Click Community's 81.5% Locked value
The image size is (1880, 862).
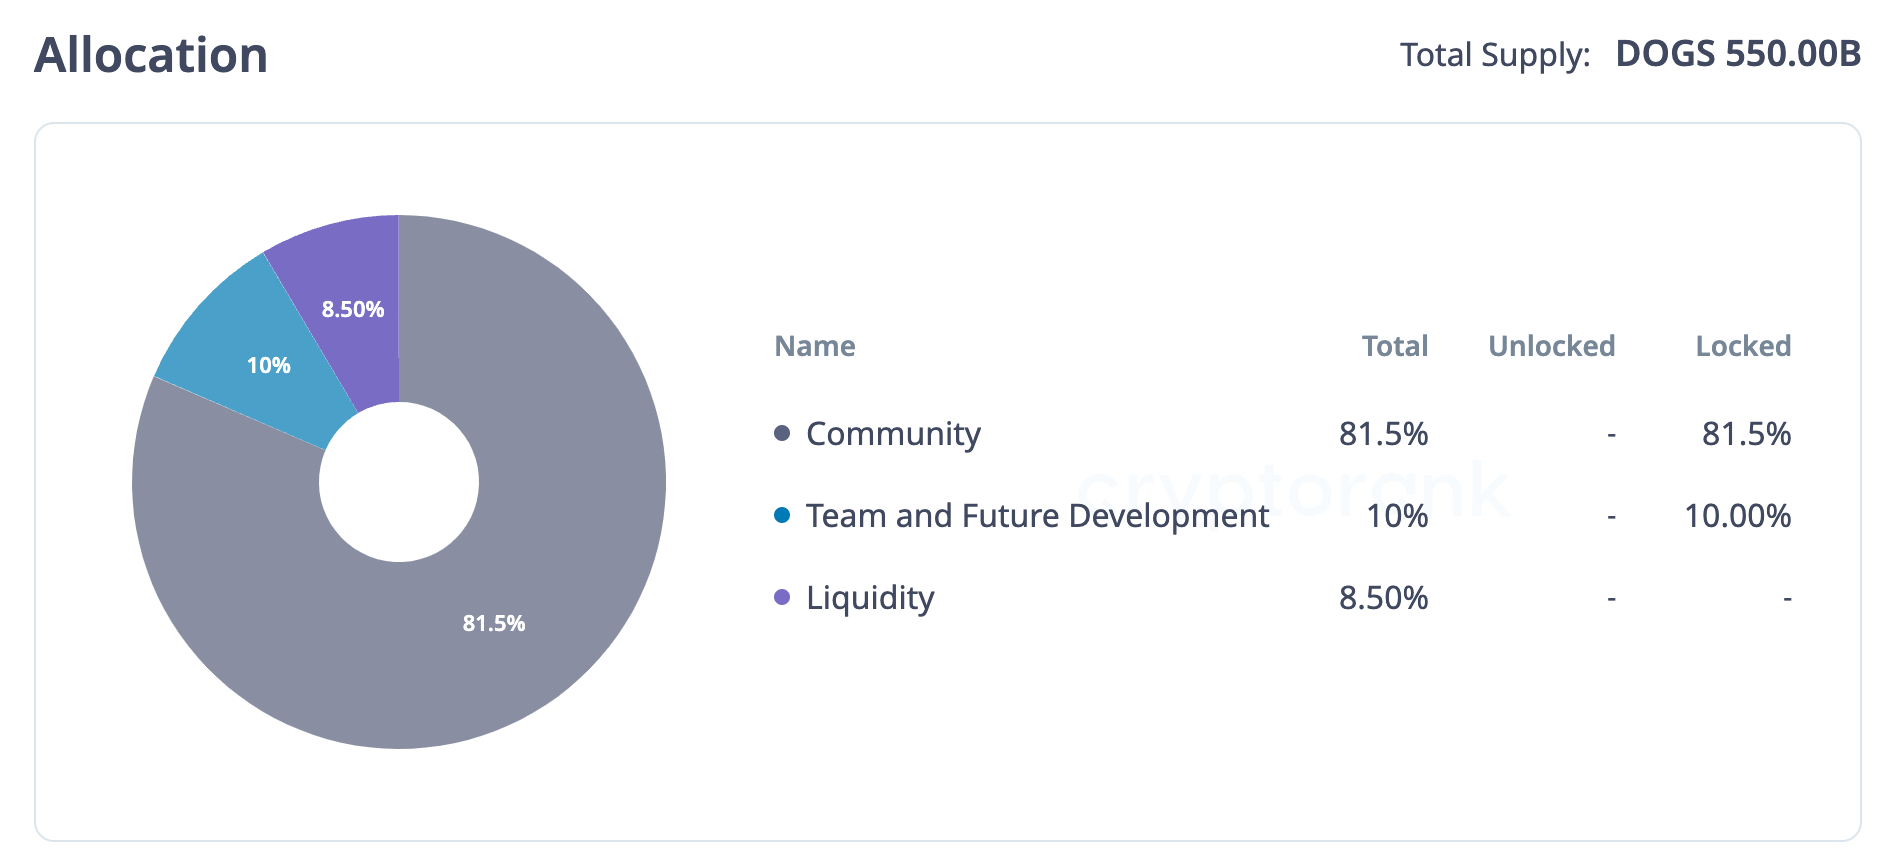tap(1746, 434)
